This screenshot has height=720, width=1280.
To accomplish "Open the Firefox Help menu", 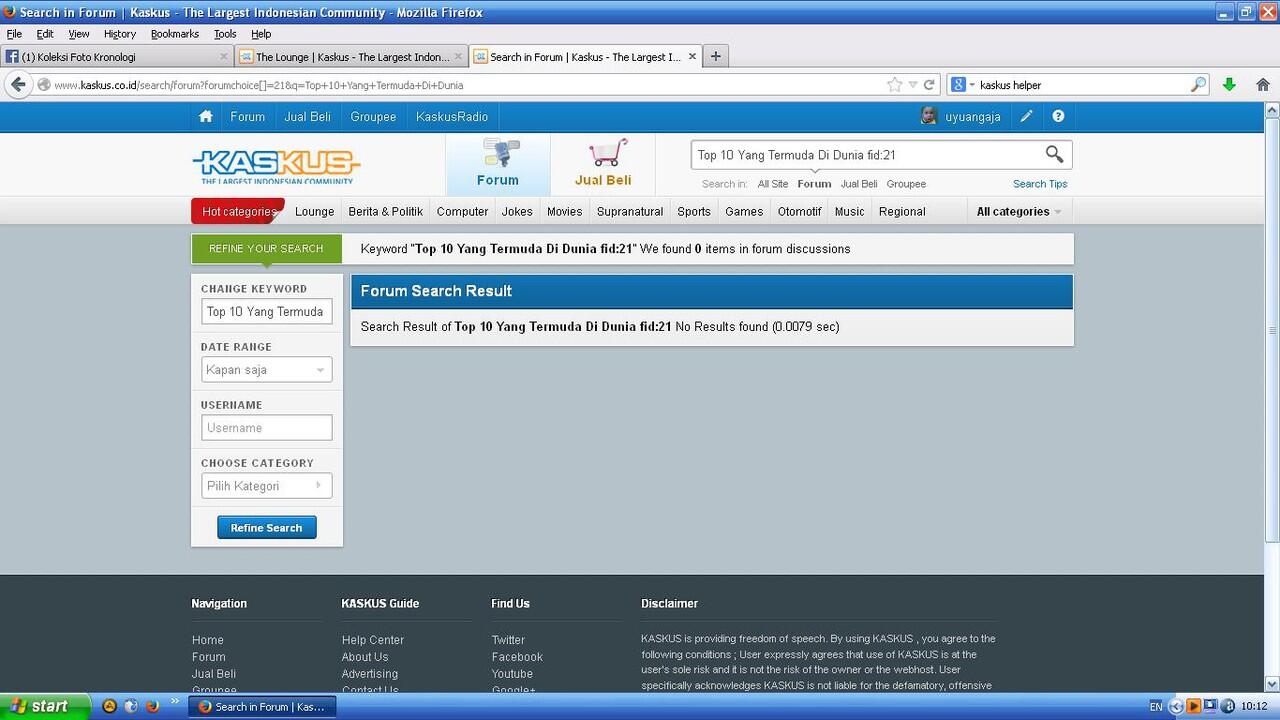I will [261, 34].
